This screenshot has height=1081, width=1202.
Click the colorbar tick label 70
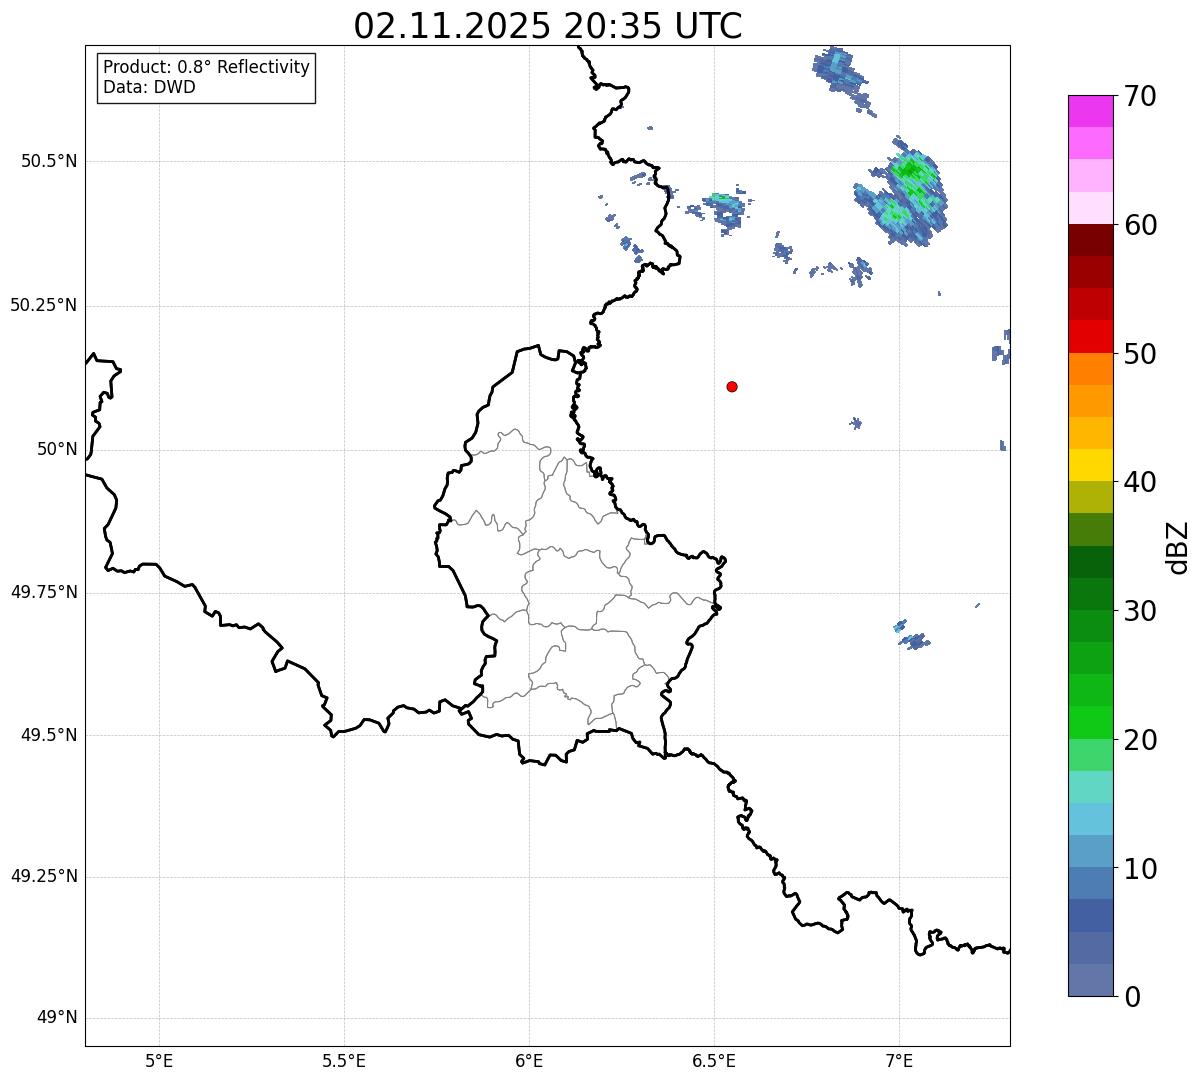tap(1140, 97)
